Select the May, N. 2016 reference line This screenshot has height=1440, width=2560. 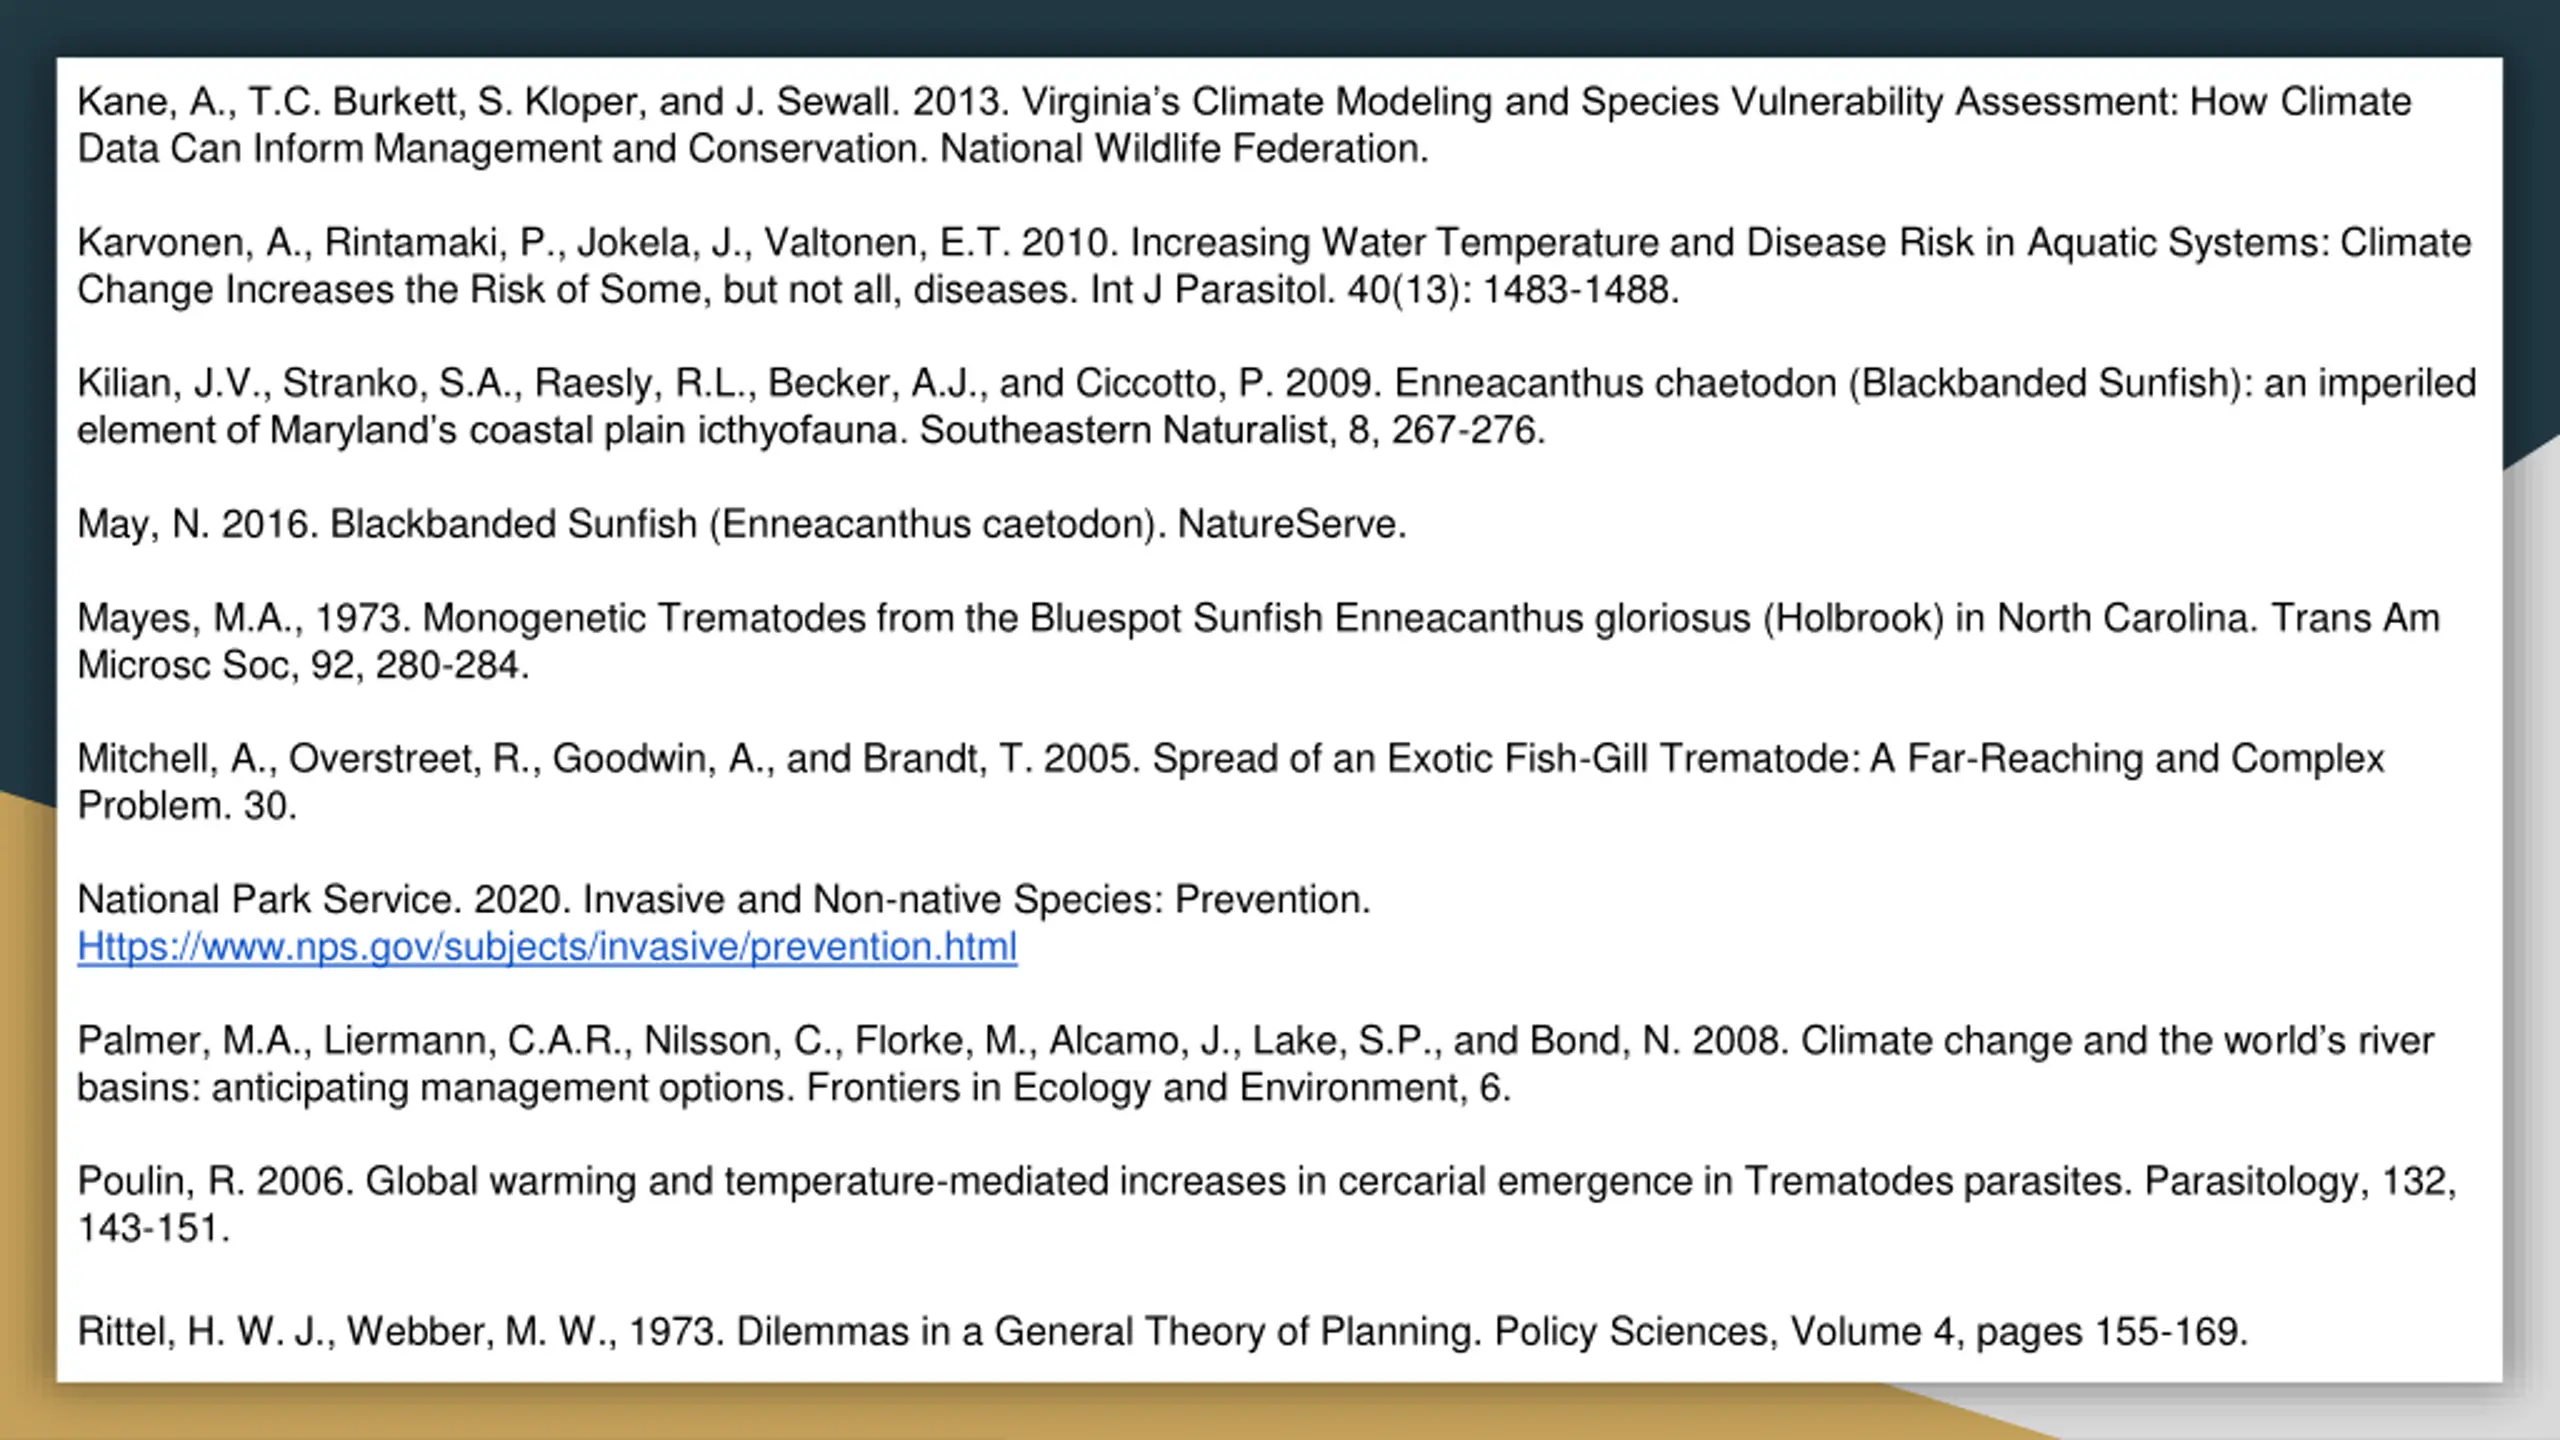742,524
